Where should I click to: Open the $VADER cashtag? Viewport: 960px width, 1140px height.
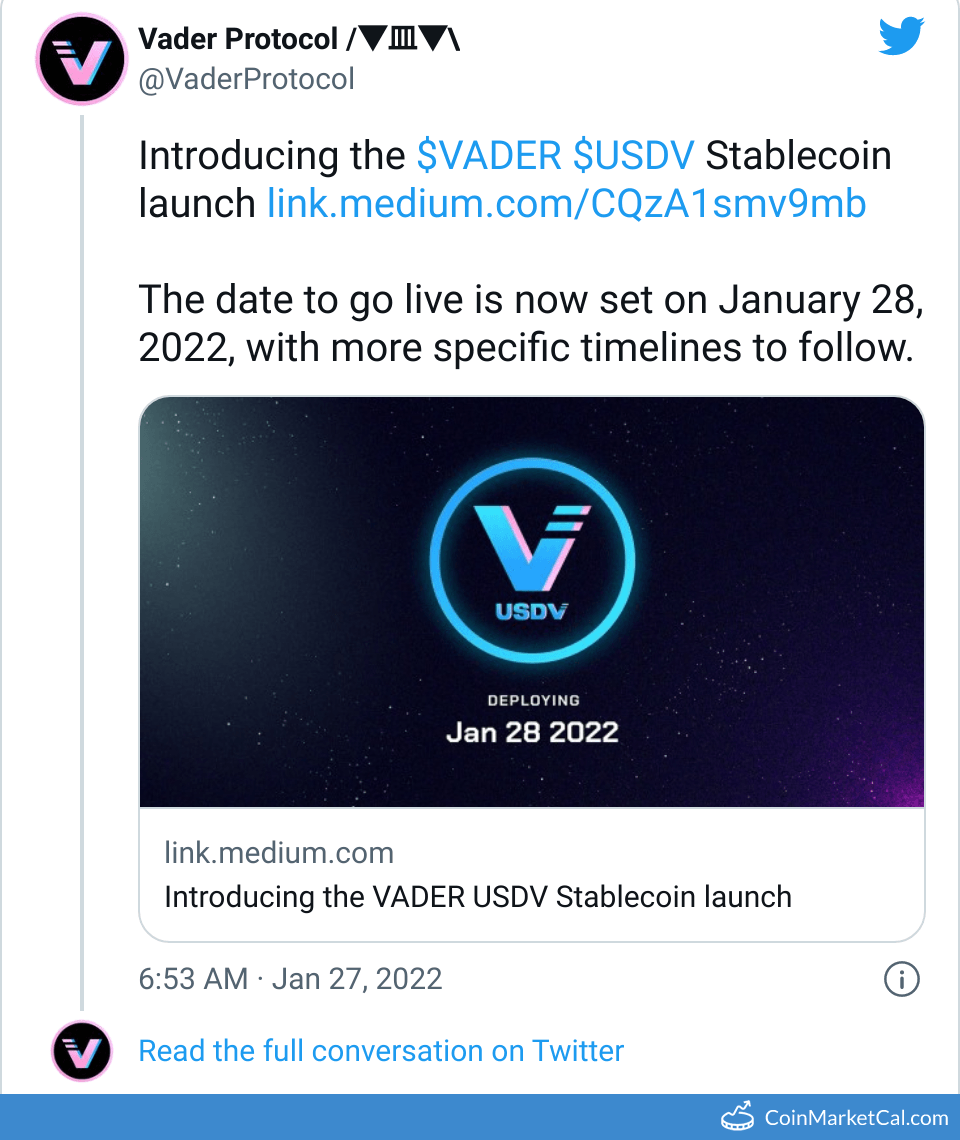point(489,157)
